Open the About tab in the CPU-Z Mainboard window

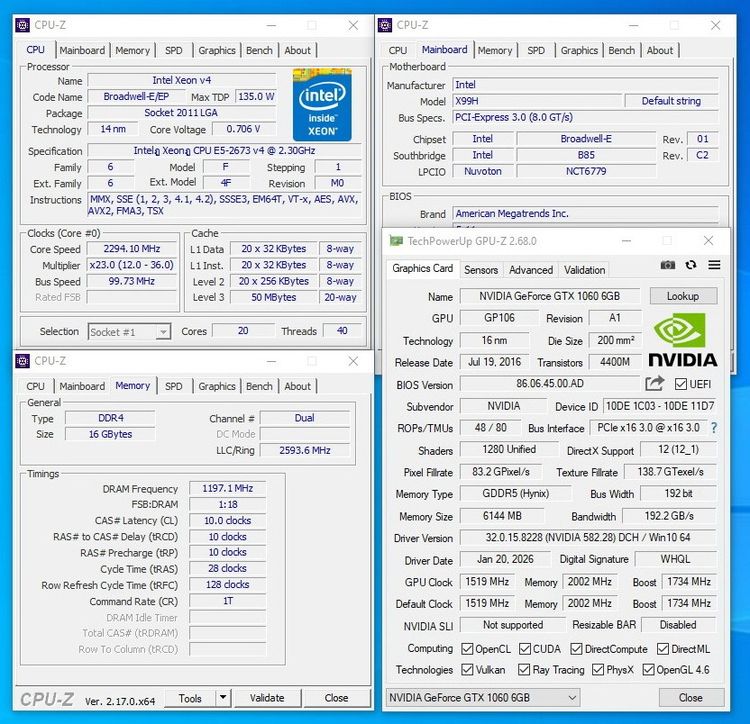[x=660, y=50]
